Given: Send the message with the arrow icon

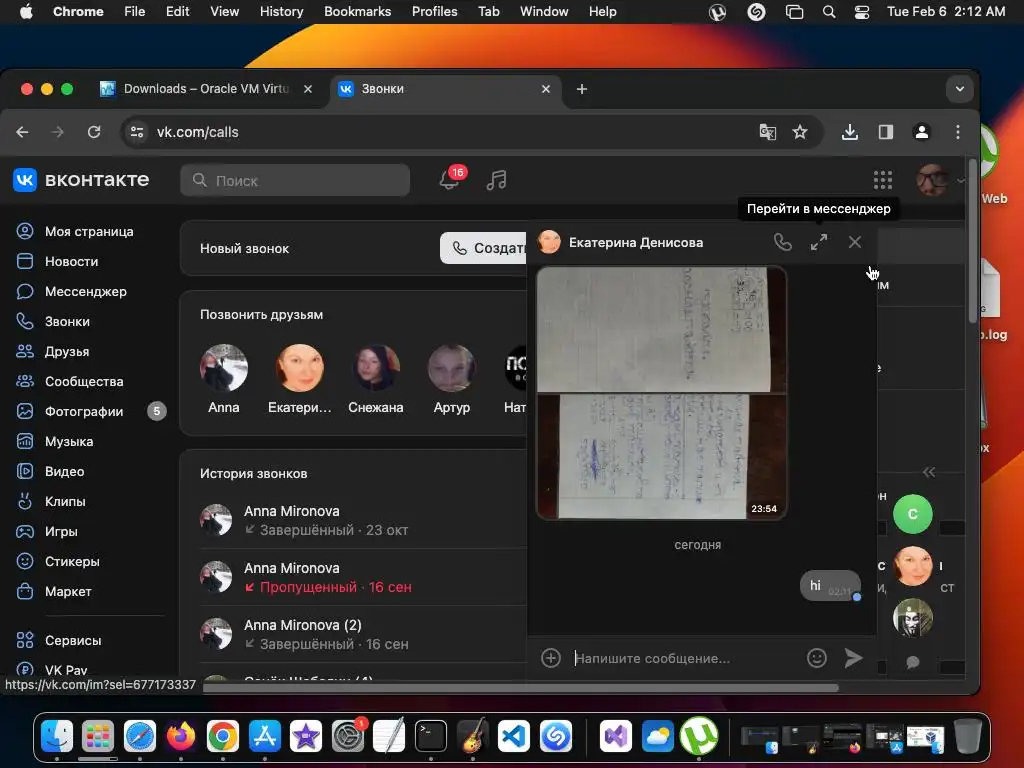Looking at the screenshot, I should pos(853,658).
